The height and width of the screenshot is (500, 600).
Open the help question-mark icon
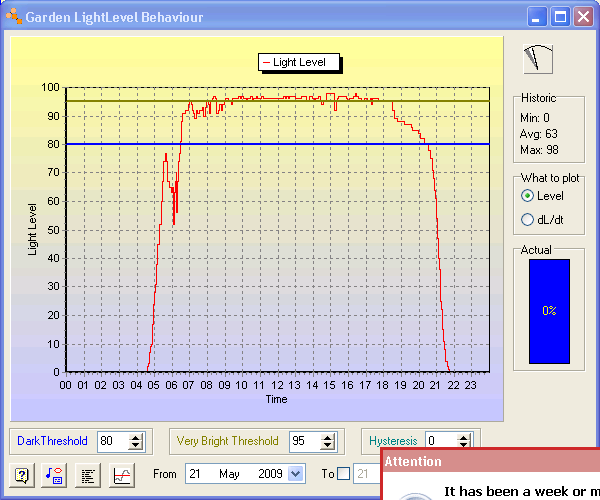(22, 474)
